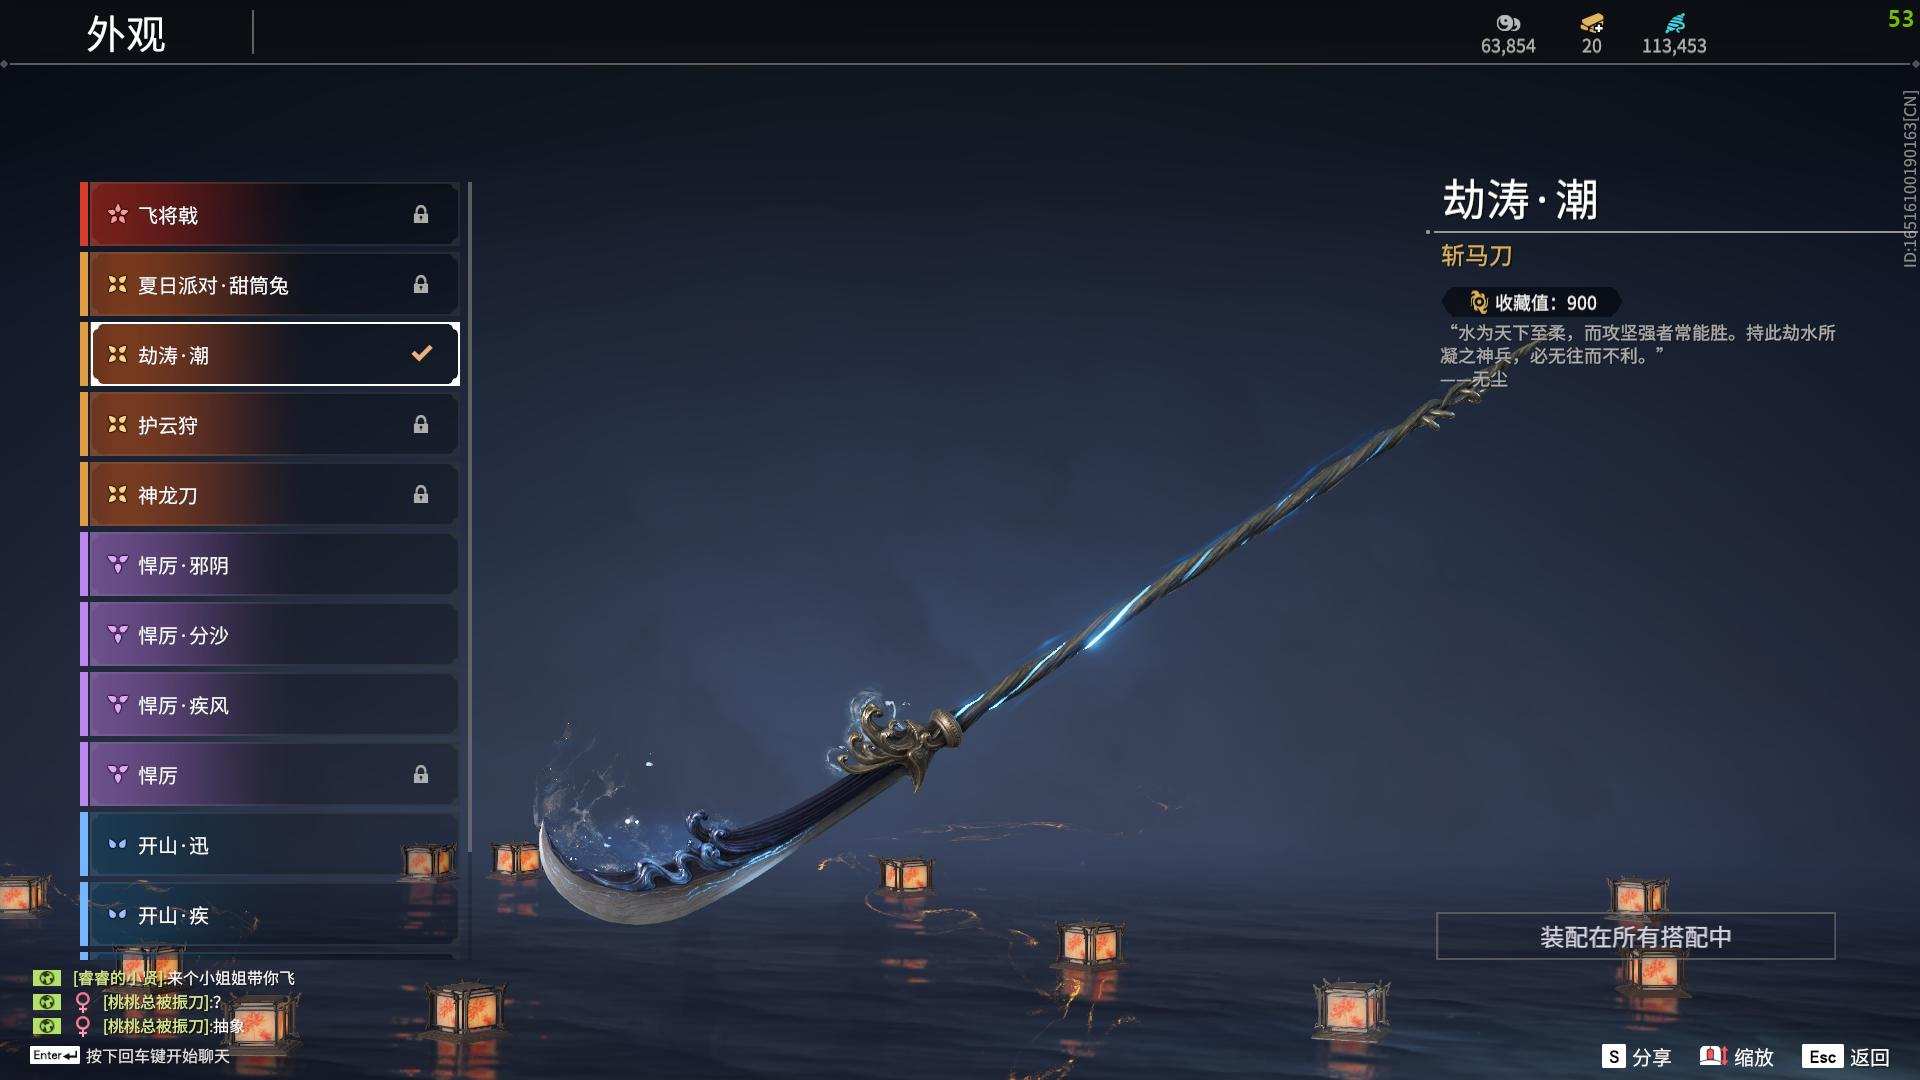Screen dimensions: 1920x1080
Task: Select the 悍厉·邪阴 skin entry
Action: pyautogui.click(x=270, y=565)
